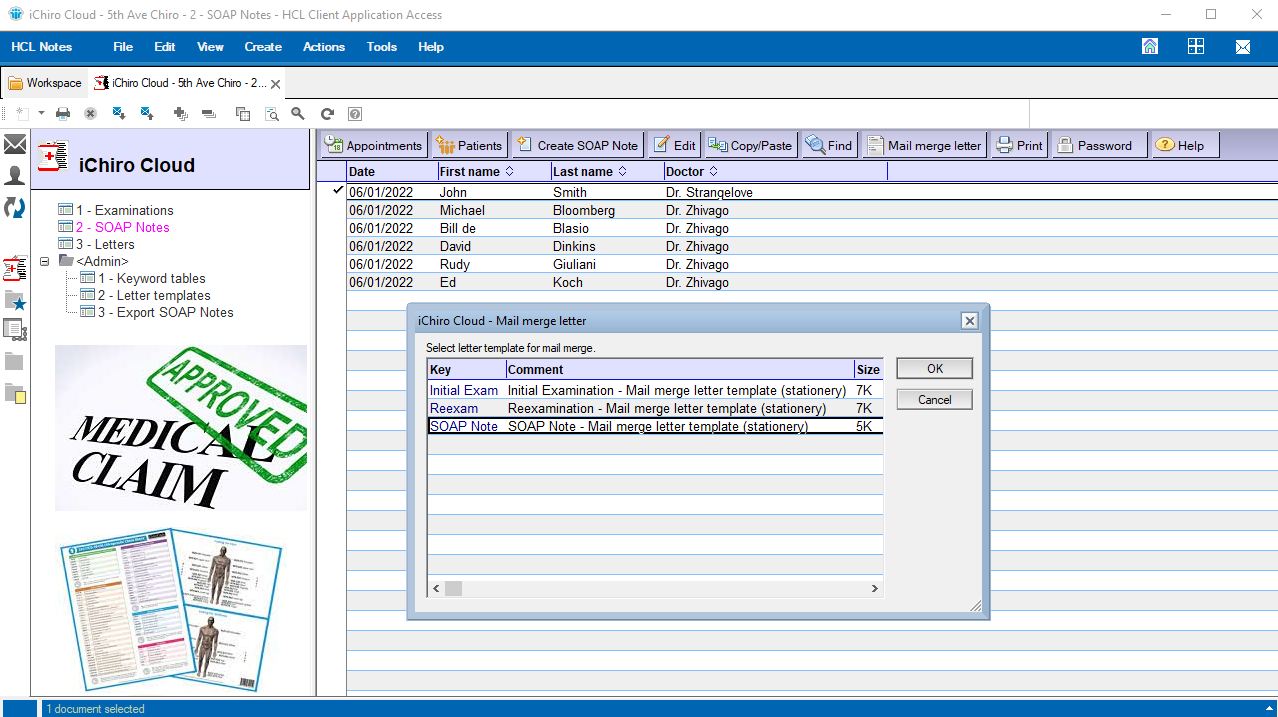
Task: Toggle the checkmark on the John Smith row
Action: tap(338, 191)
